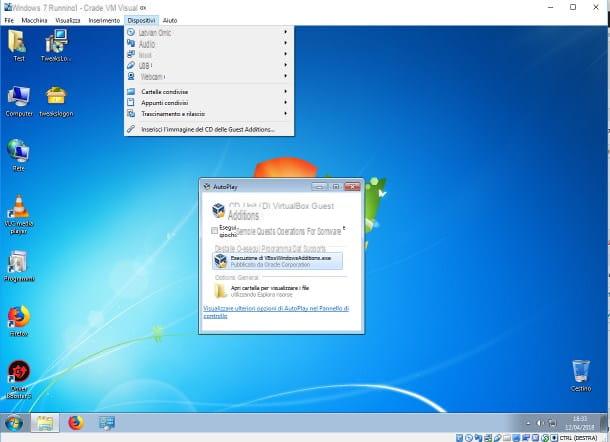Viewport: 610px width, 442px height.
Task: Select the Firefox desktop shortcut
Action: coord(18,321)
